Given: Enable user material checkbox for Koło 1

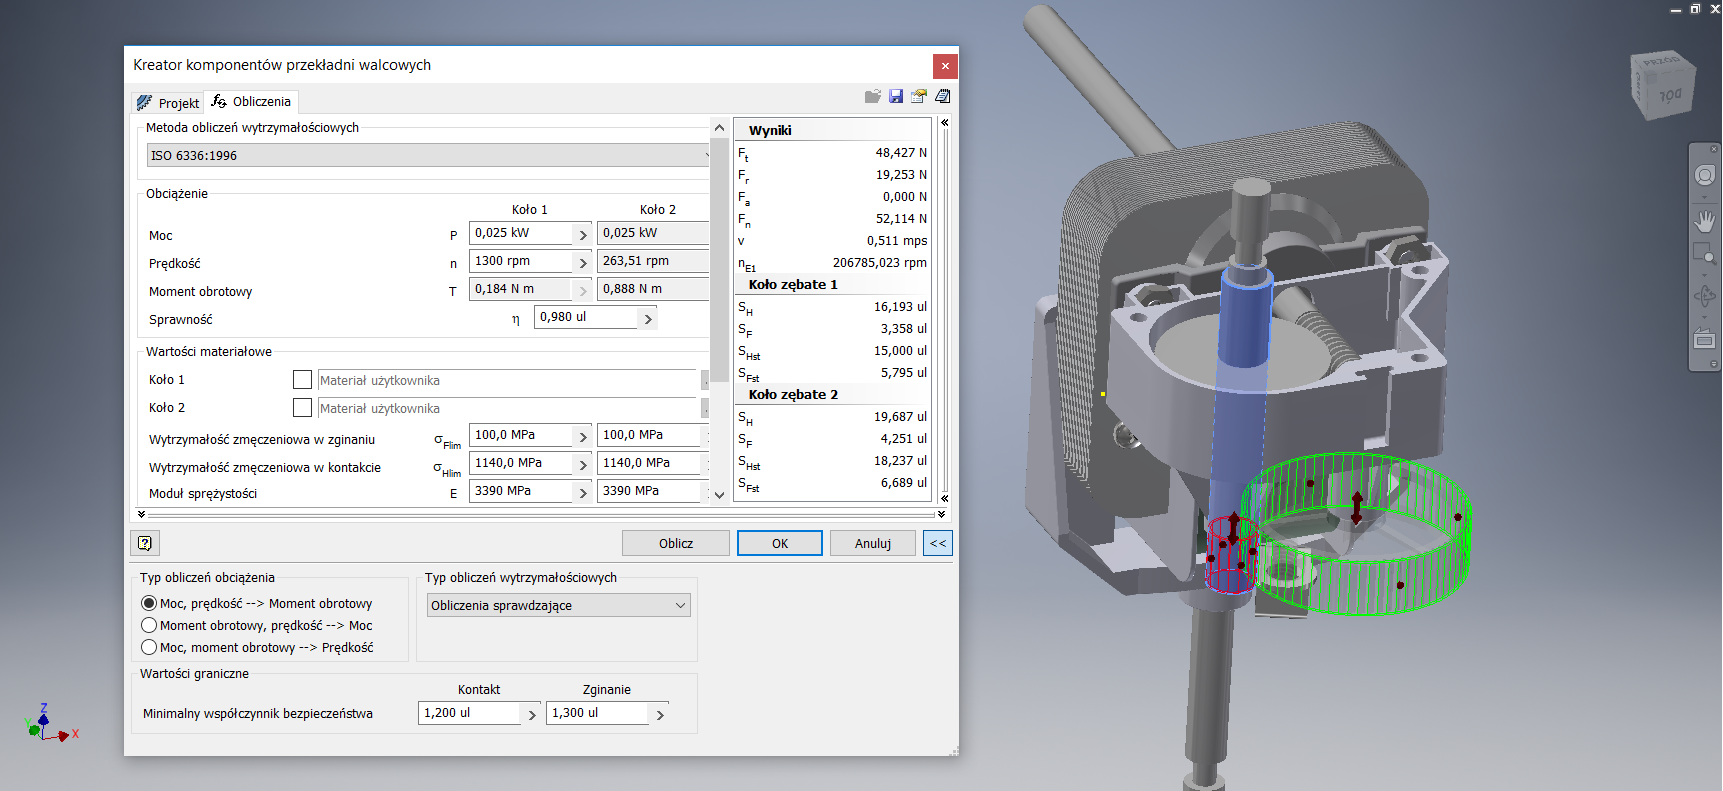Looking at the screenshot, I should 302,380.
